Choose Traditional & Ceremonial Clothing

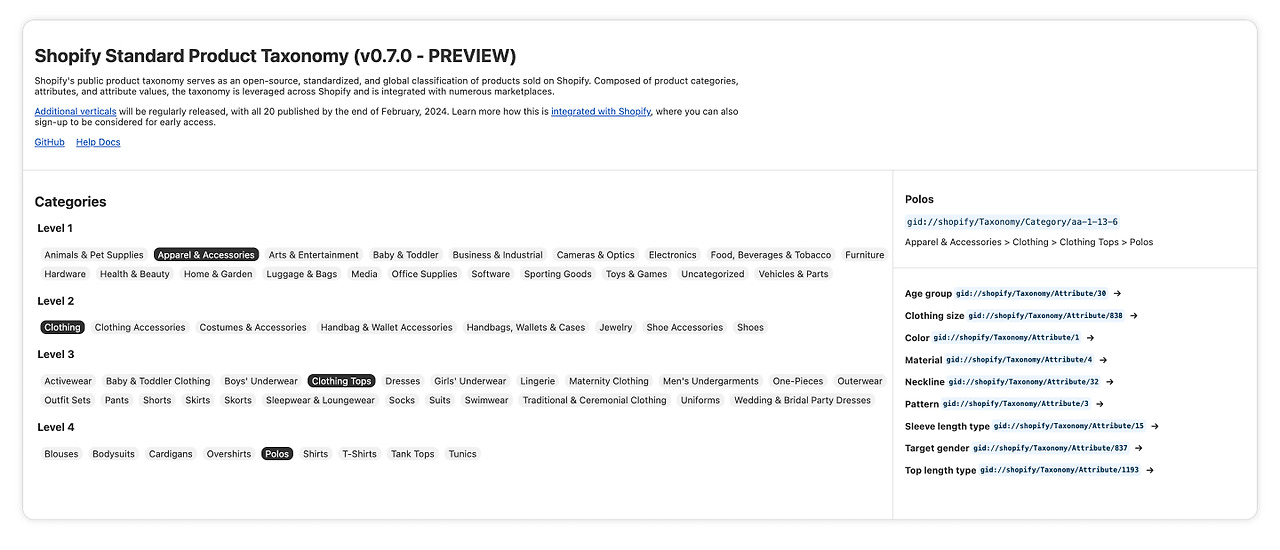[x=594, y=400]
